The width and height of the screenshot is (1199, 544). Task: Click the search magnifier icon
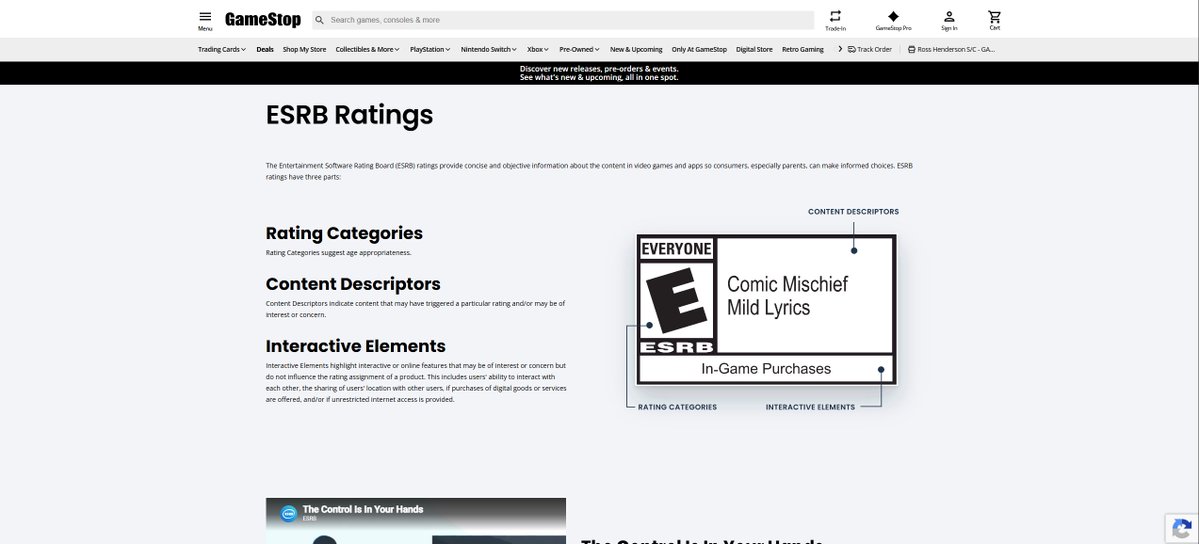click(x=320, y=20)
